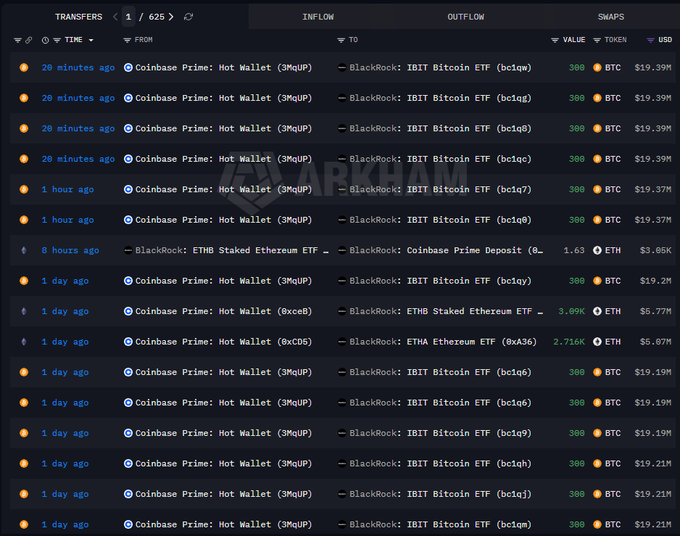Click Ethereum chain icon in 0xCD5 row
This screenshot has width=680, height=536.
pos(24,342)
